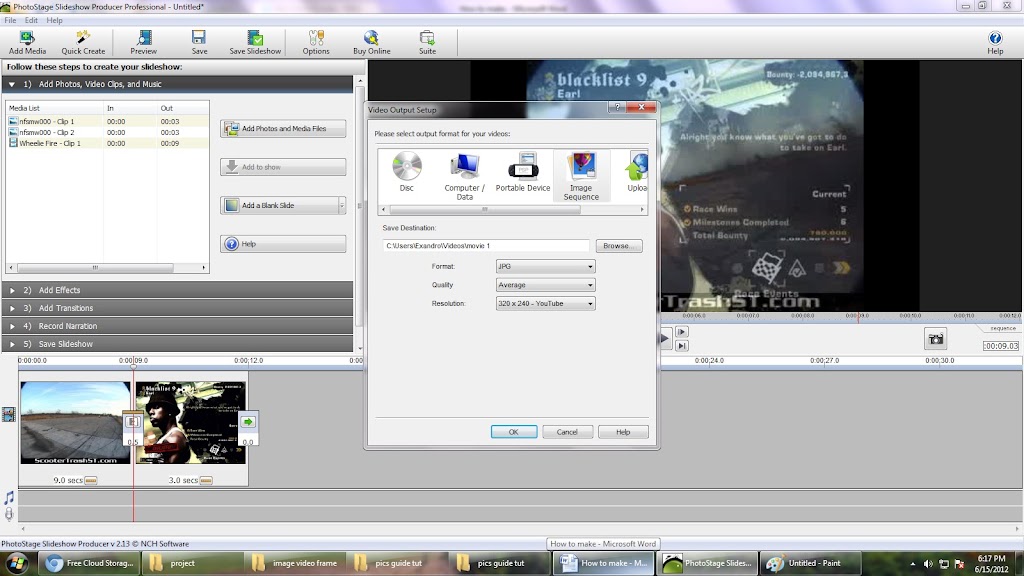The image size is (1024, 576).
Task: Click the video track filmstrip icon
Action: coord(8,414)
